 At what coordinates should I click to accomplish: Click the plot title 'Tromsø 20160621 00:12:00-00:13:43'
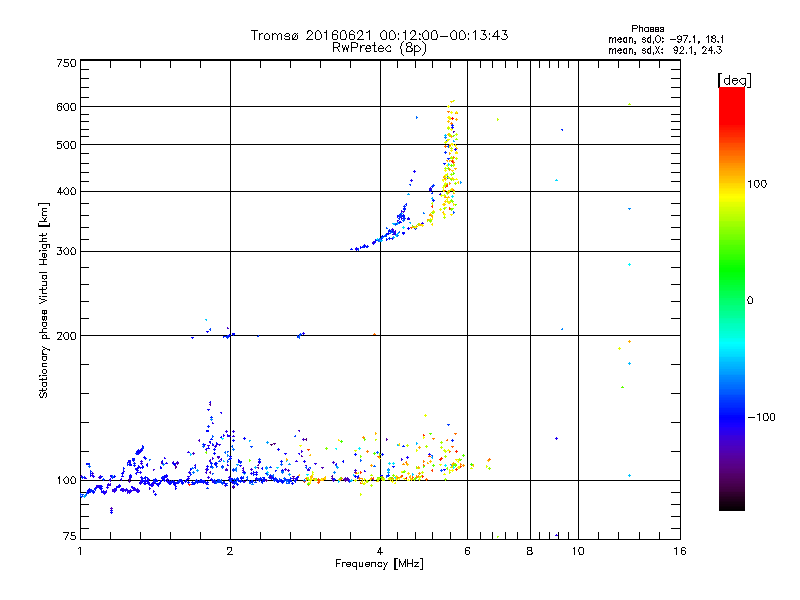tap(379, 35)
